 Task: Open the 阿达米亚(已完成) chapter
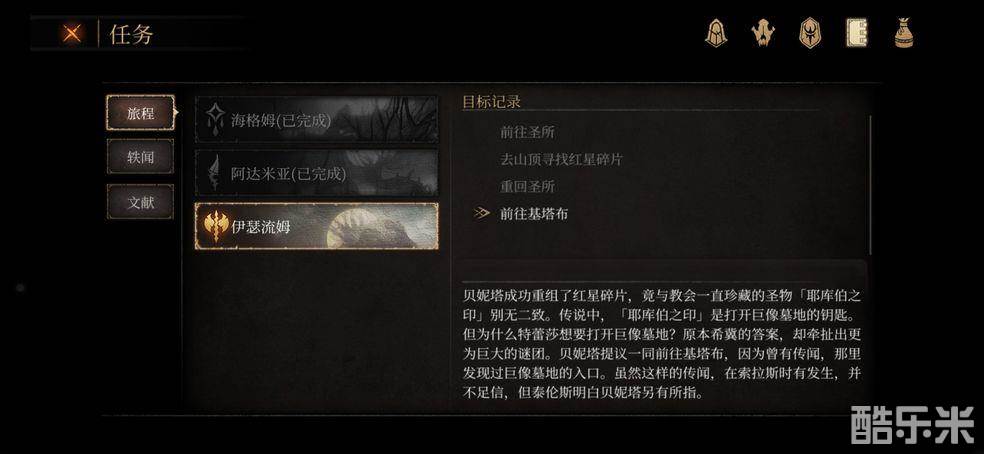(x=317, y=173)
